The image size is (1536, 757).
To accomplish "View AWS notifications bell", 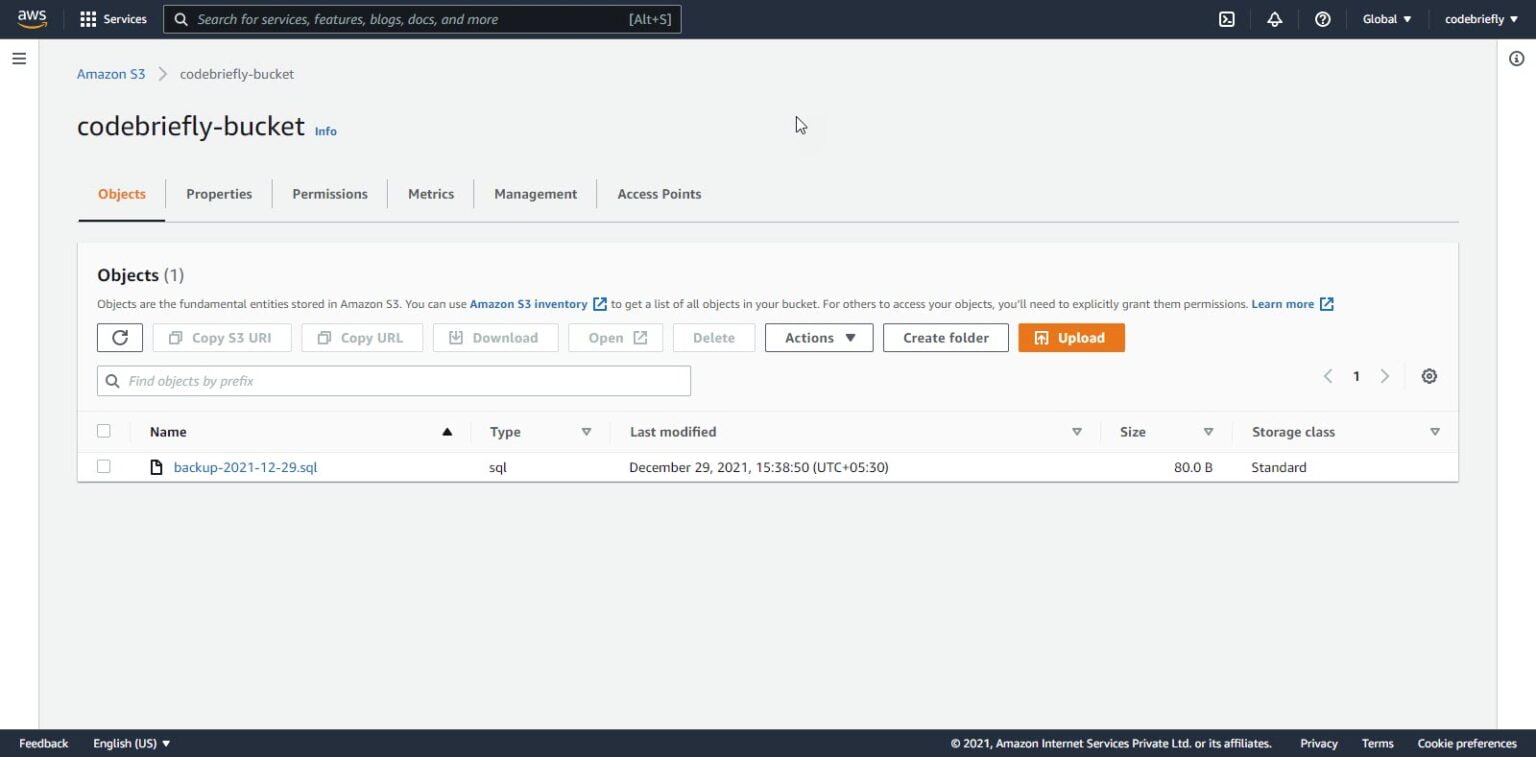I will coord(1274,18).
